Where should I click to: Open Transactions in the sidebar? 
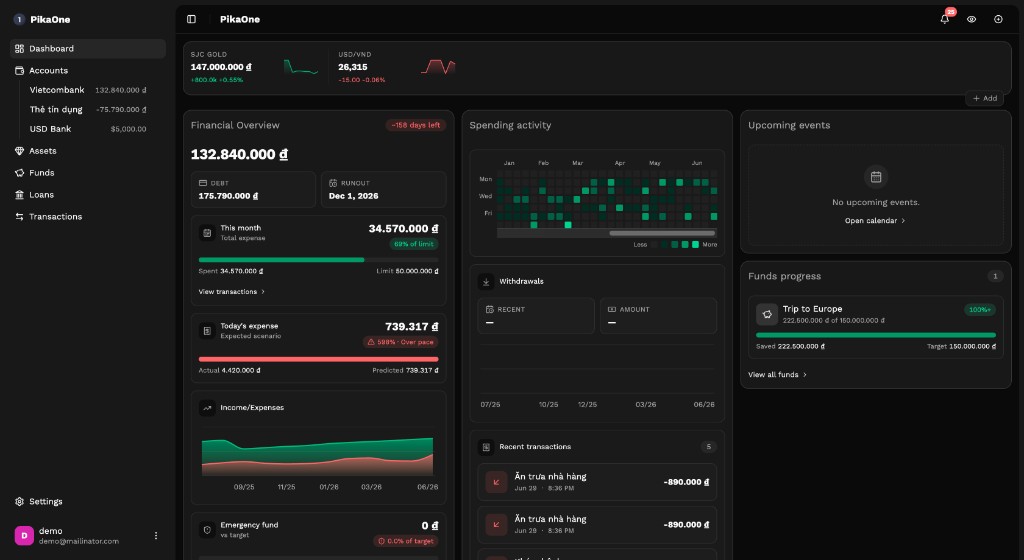tap(88, 217)
